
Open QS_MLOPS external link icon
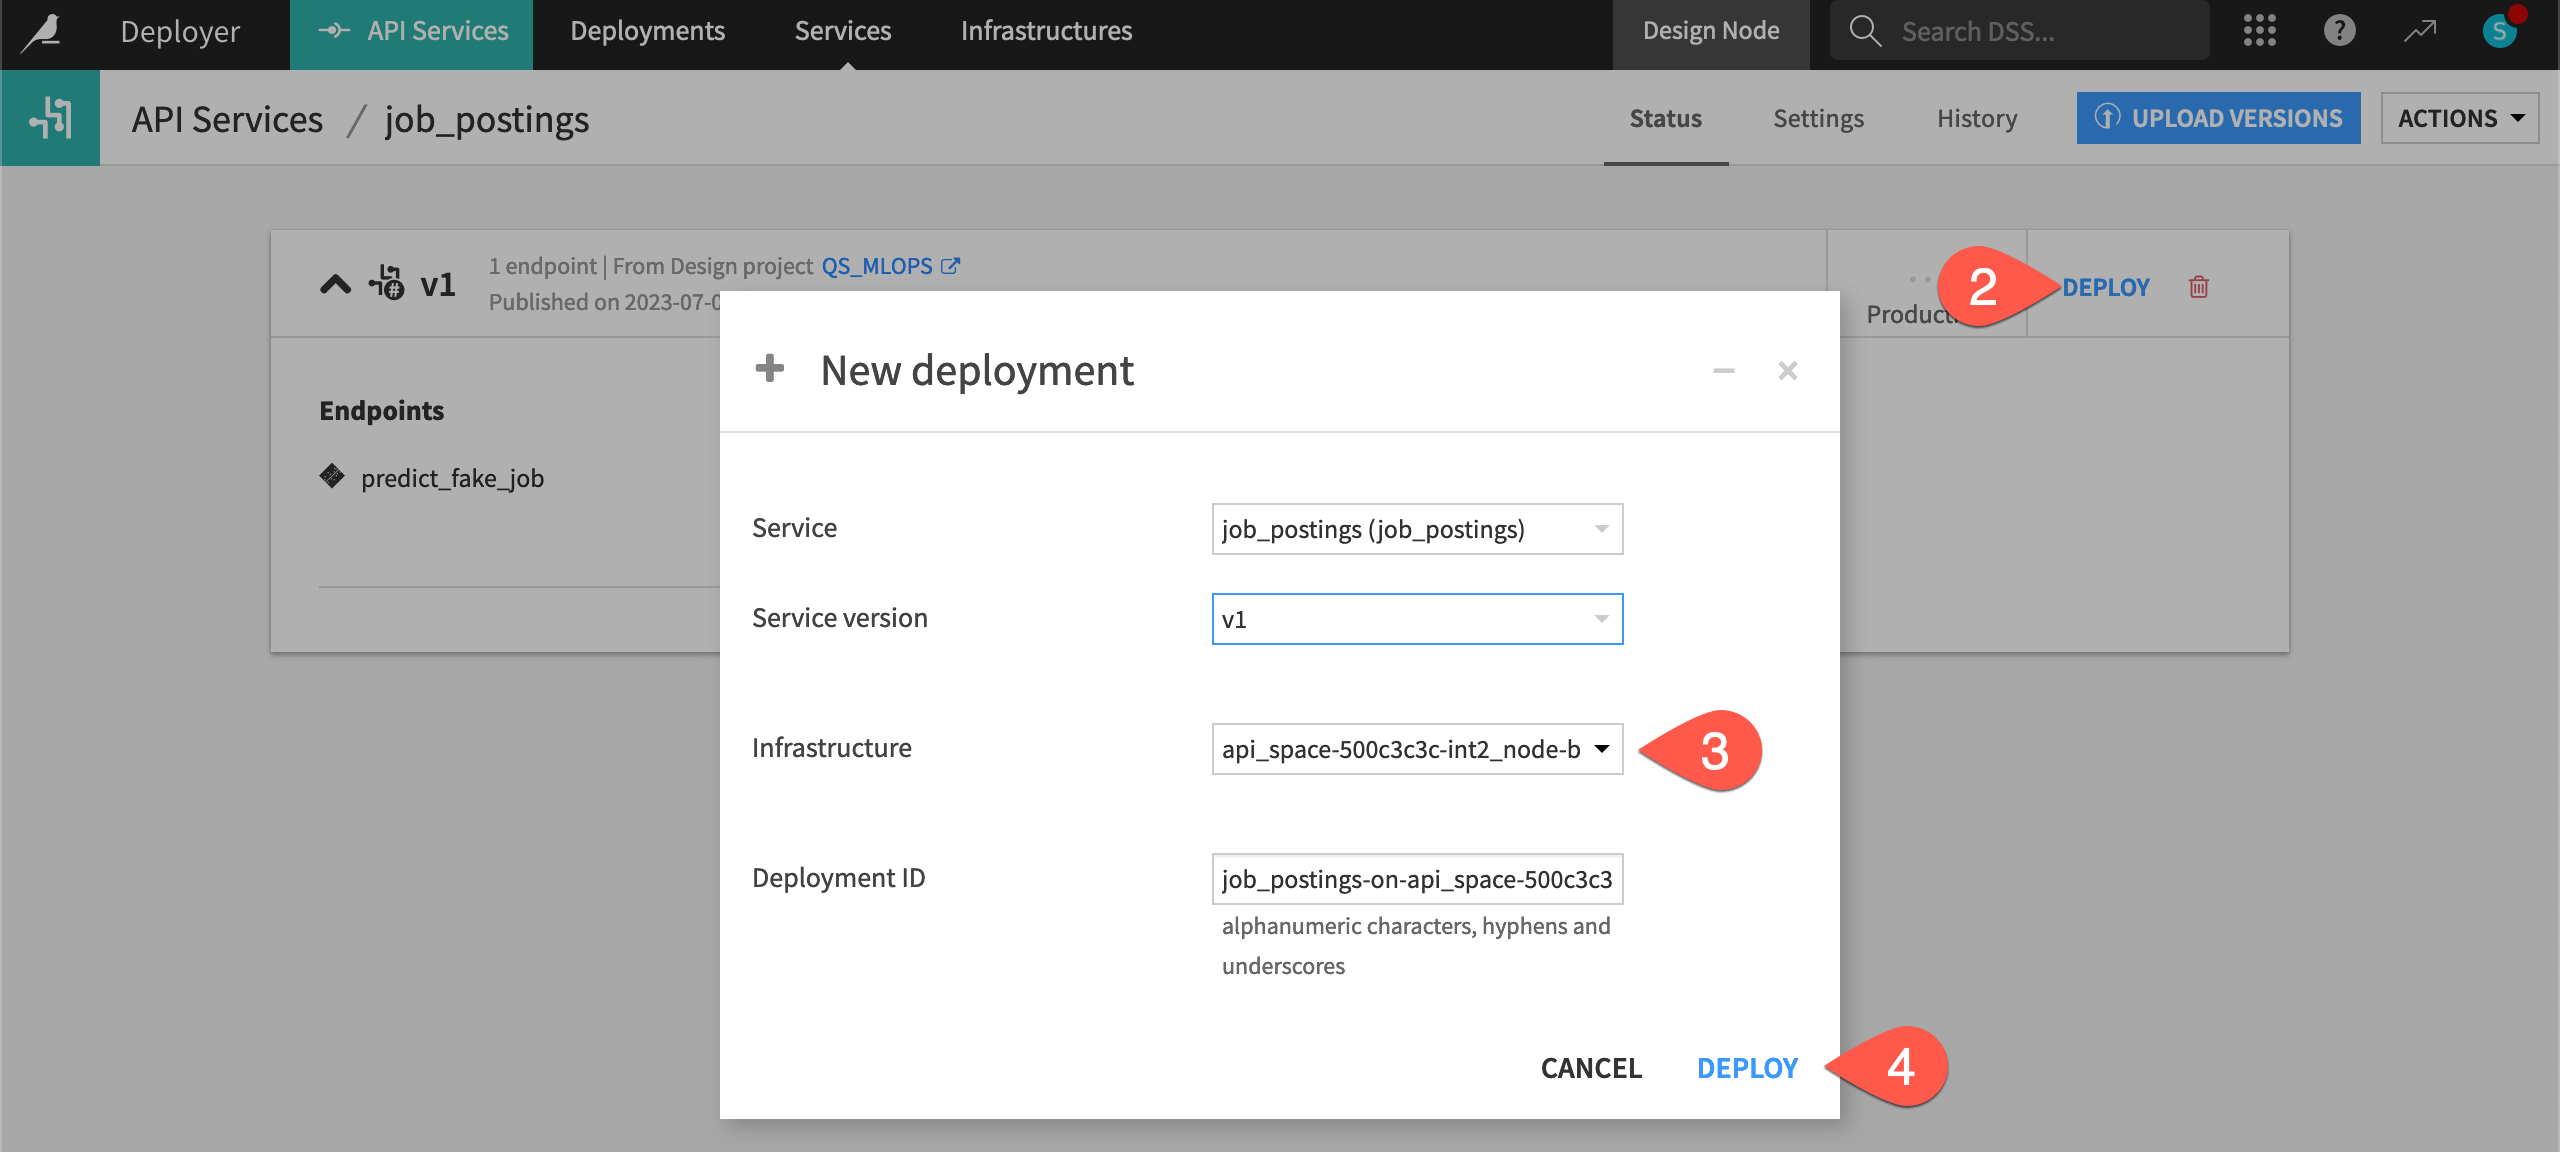pyautogui.click(x=950, y=266)
